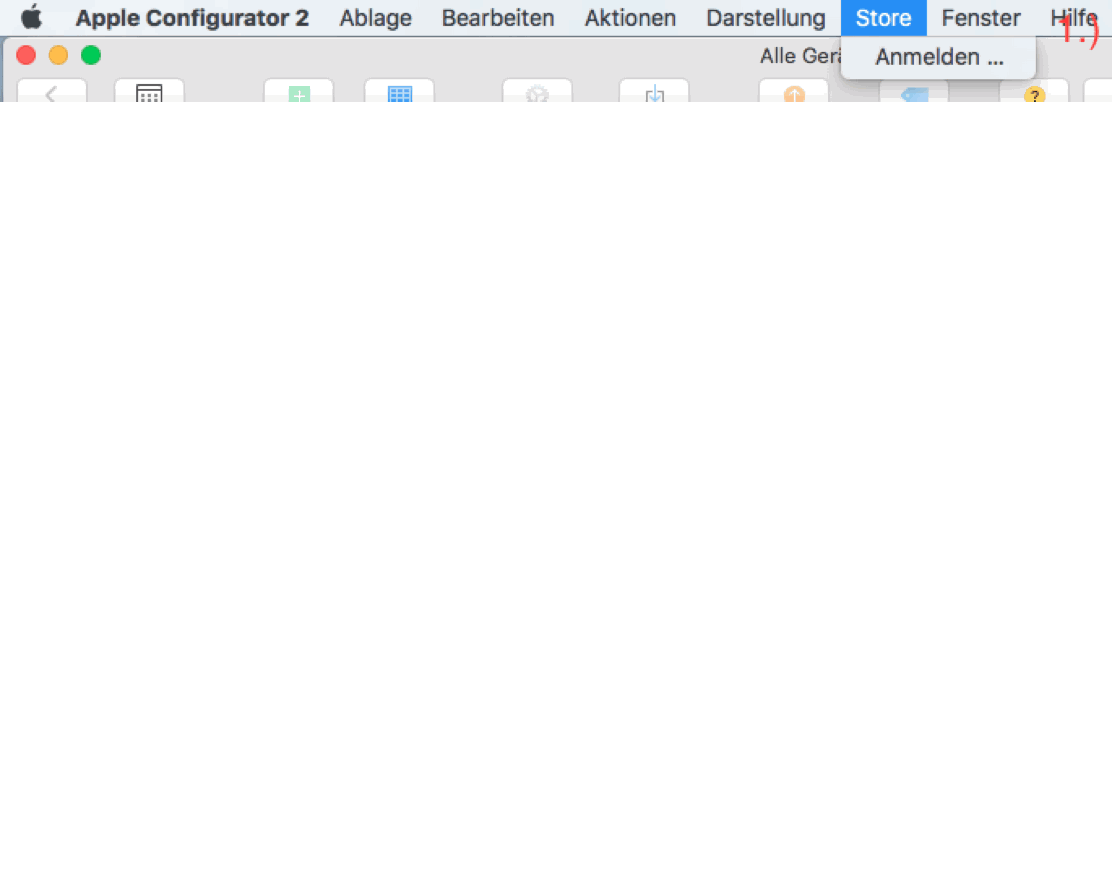Click the yellow question mark Help icon
This screenshot has height=889, width=1112.
(1034, 93)
